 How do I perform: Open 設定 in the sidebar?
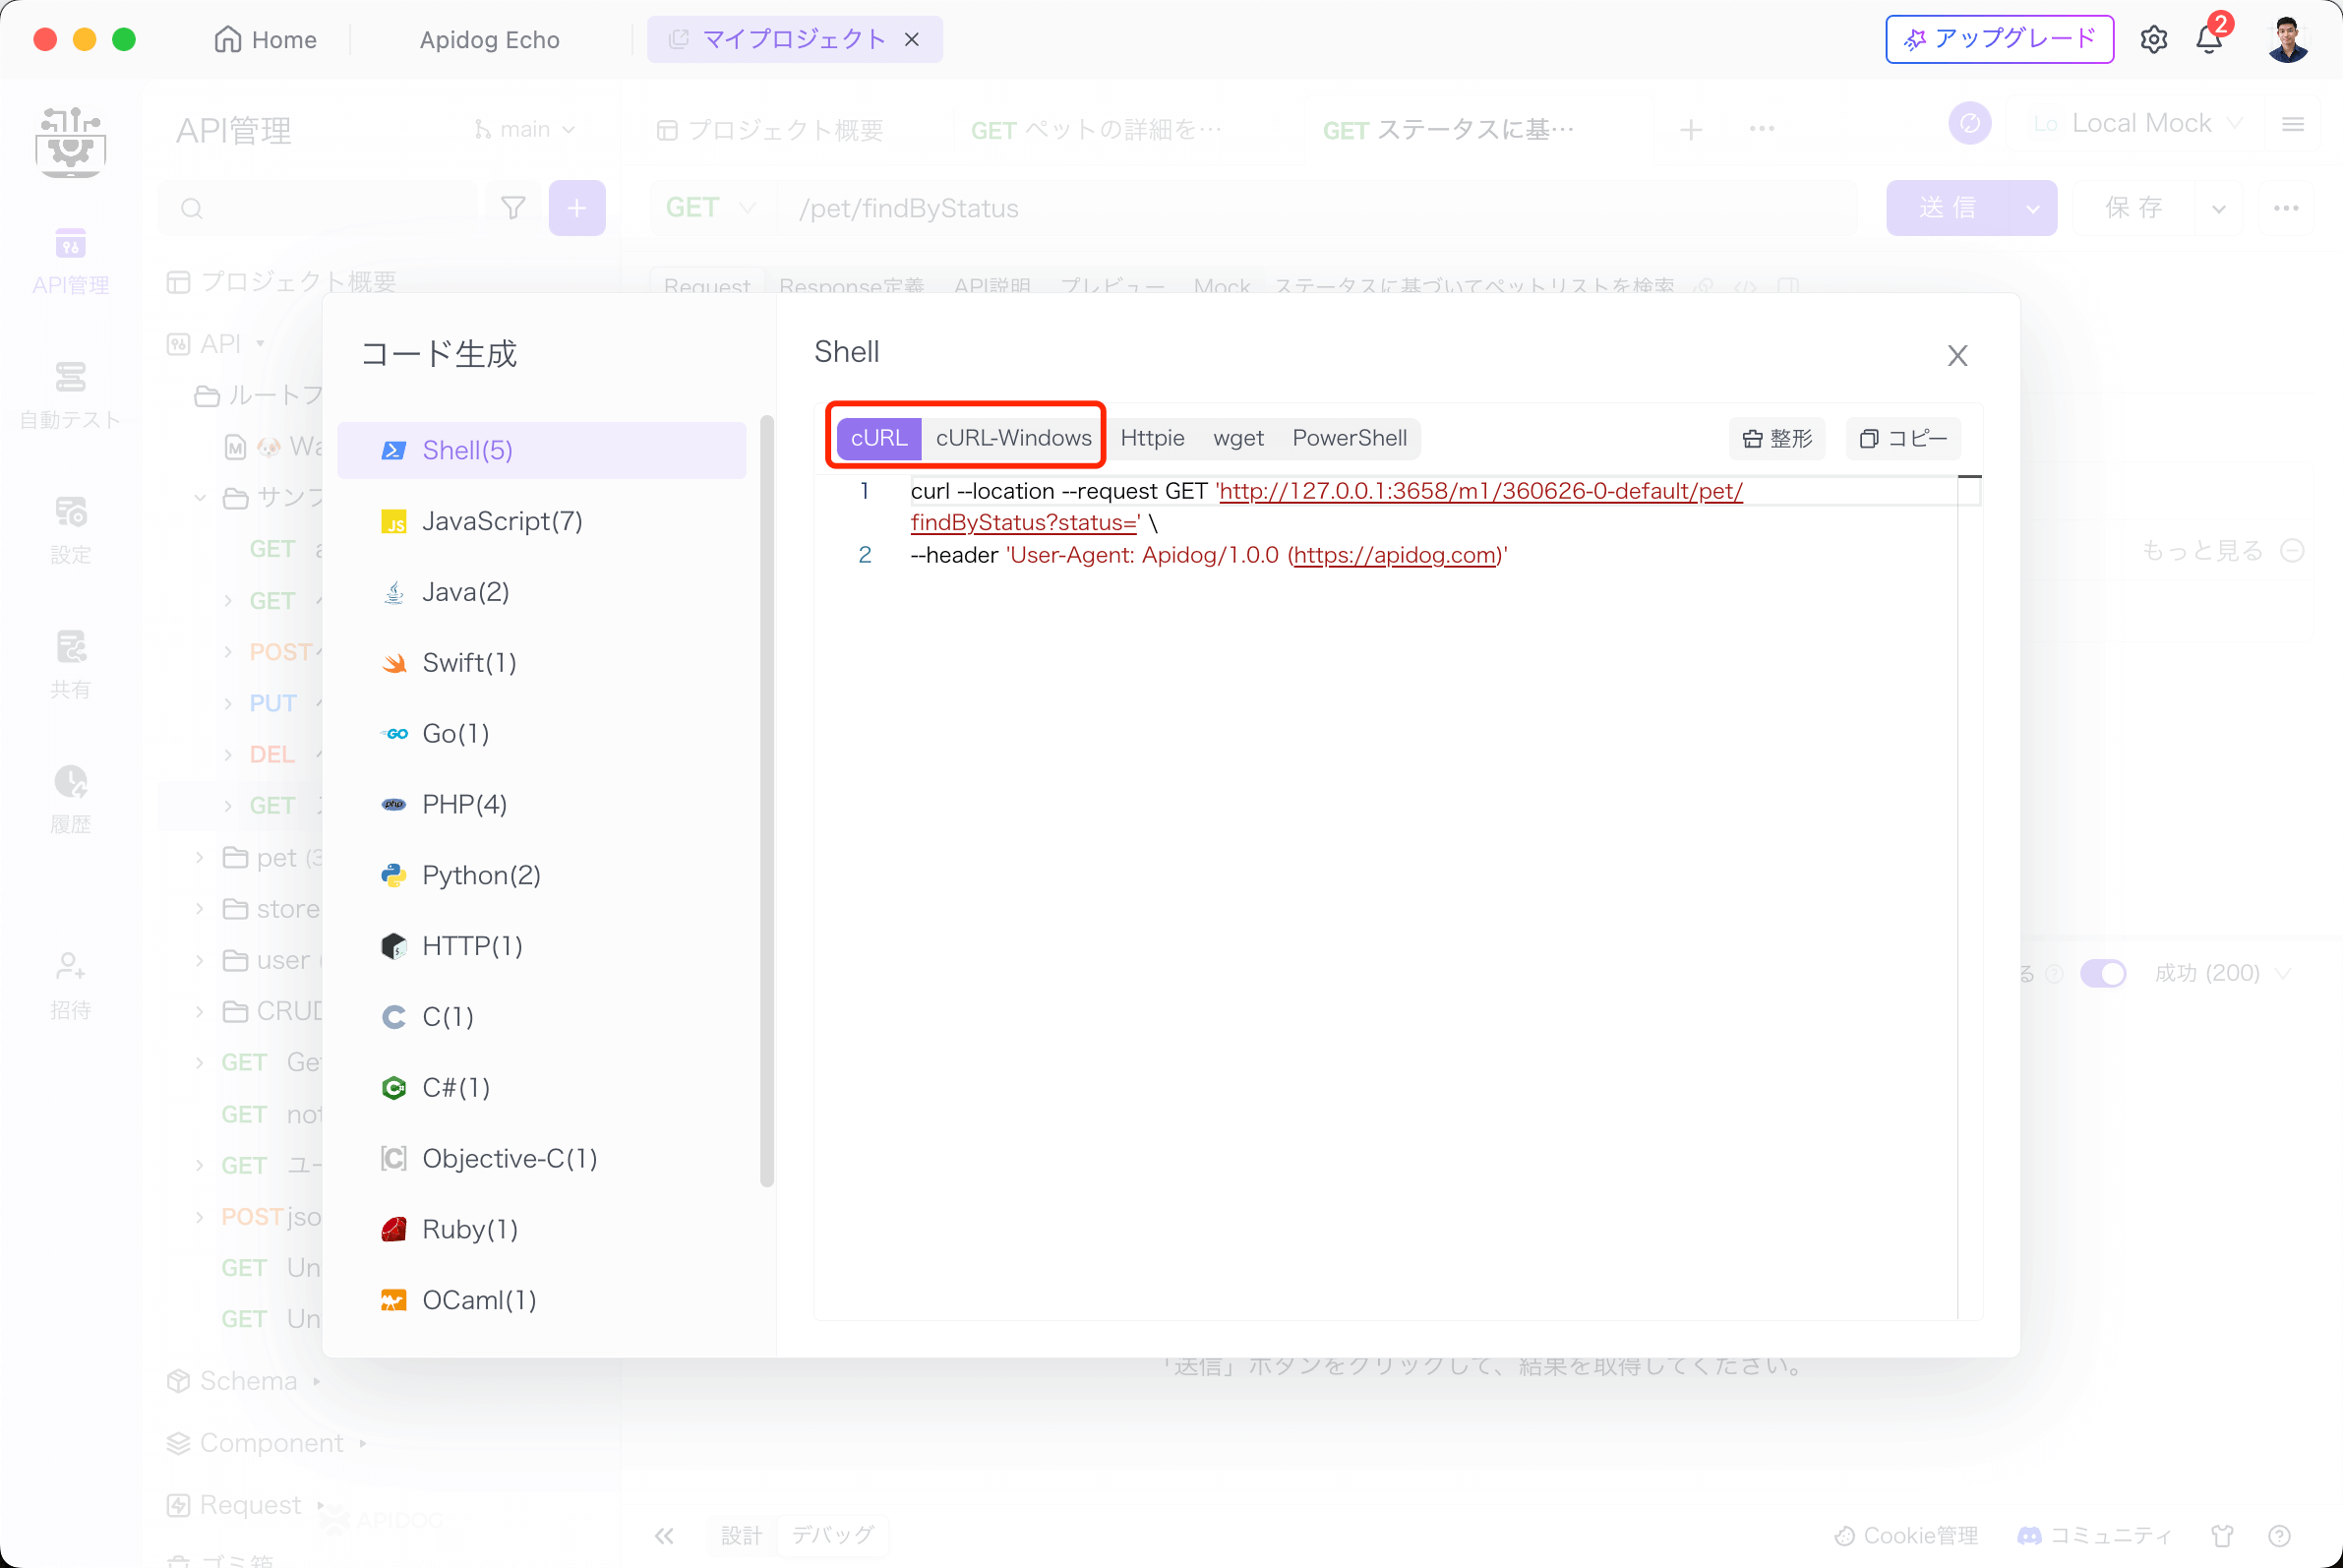(70, 531)
